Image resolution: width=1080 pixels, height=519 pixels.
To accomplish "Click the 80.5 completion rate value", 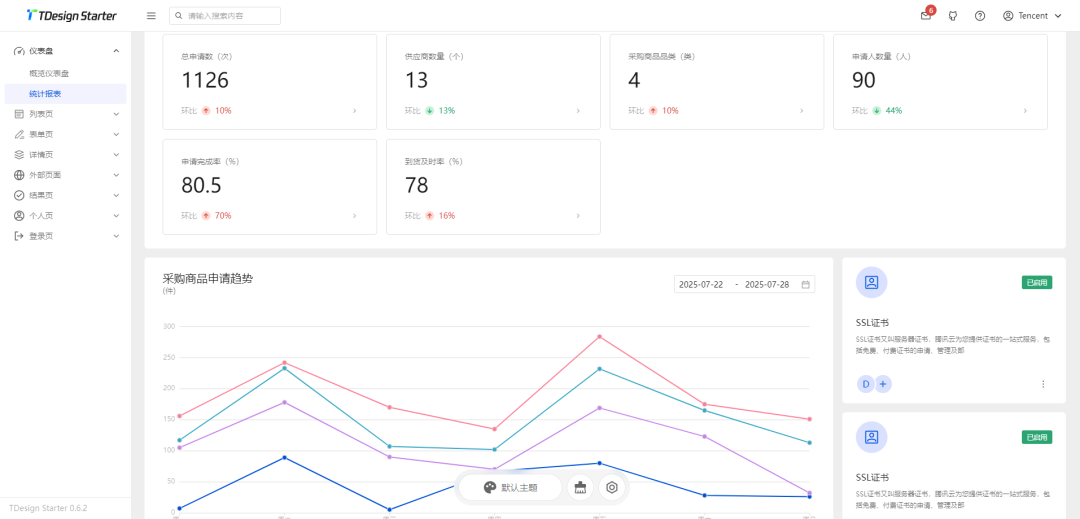I will (202, 185).
